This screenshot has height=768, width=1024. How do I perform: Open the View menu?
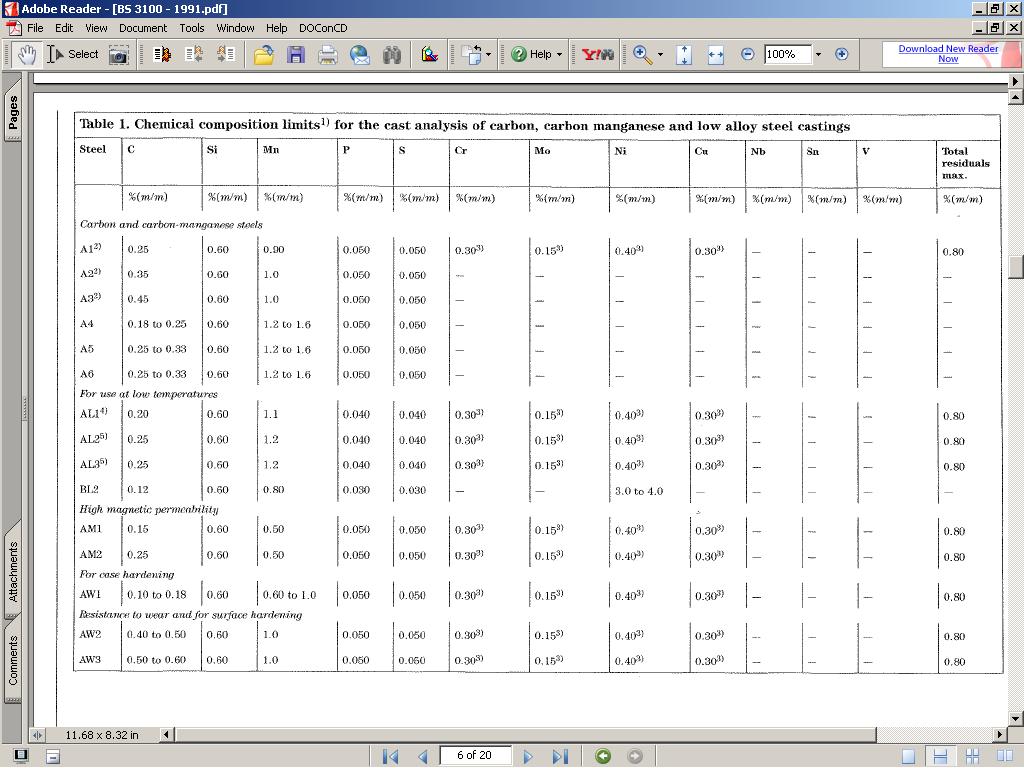tap(96, 28)
